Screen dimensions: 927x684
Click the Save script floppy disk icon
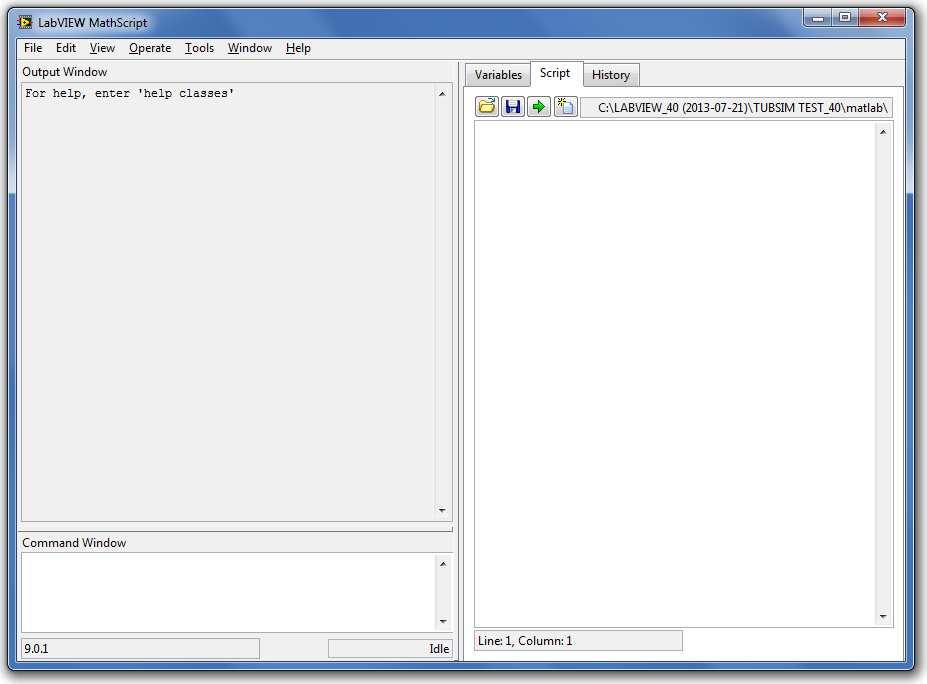(513, 107)
